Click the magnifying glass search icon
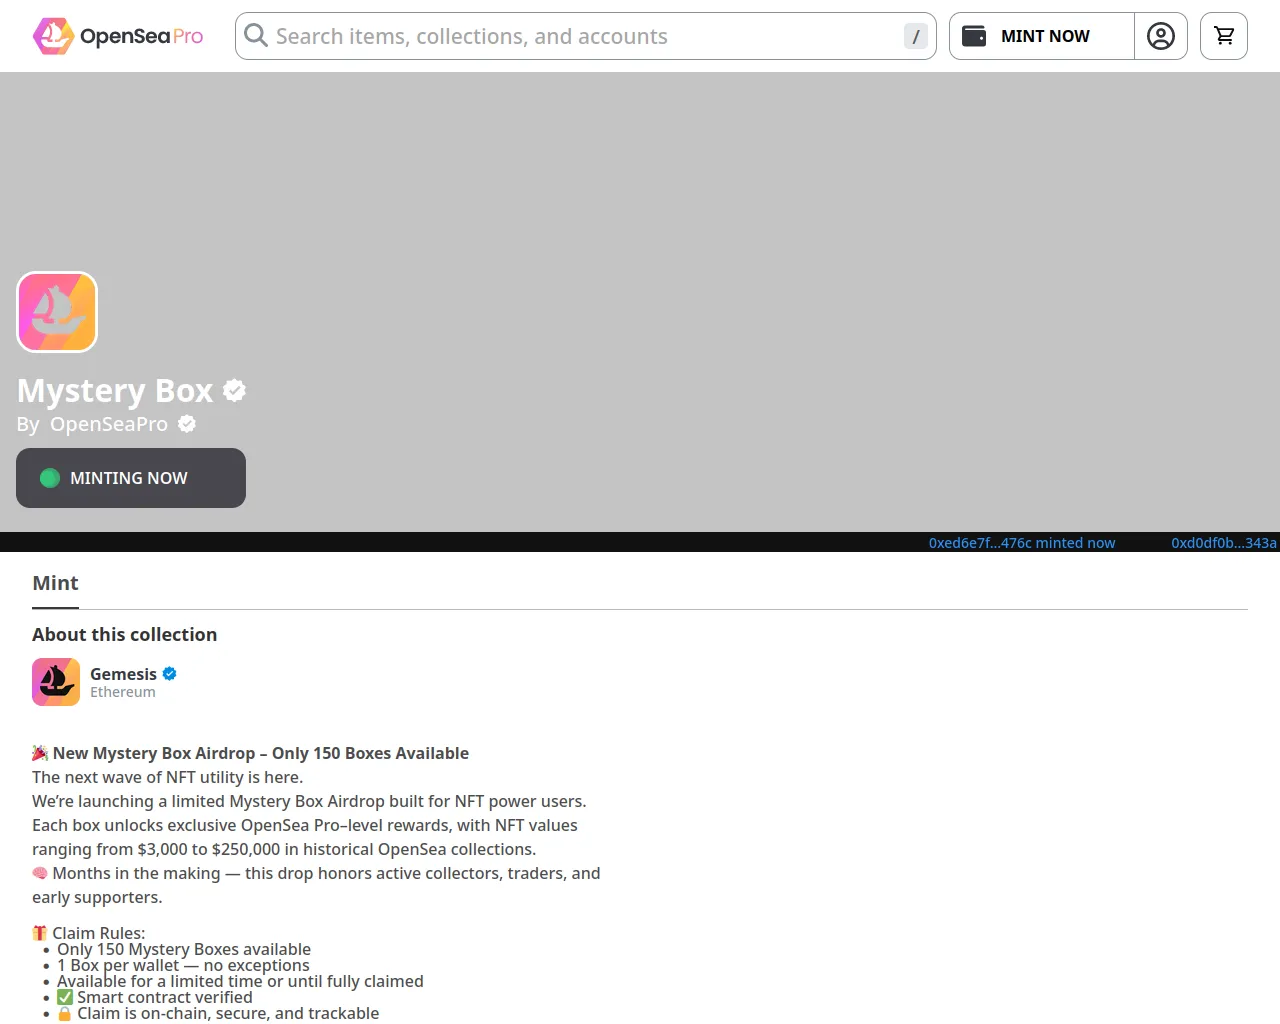The width and height of the screenshot is (1280, 1024). (x=256, y=36)
